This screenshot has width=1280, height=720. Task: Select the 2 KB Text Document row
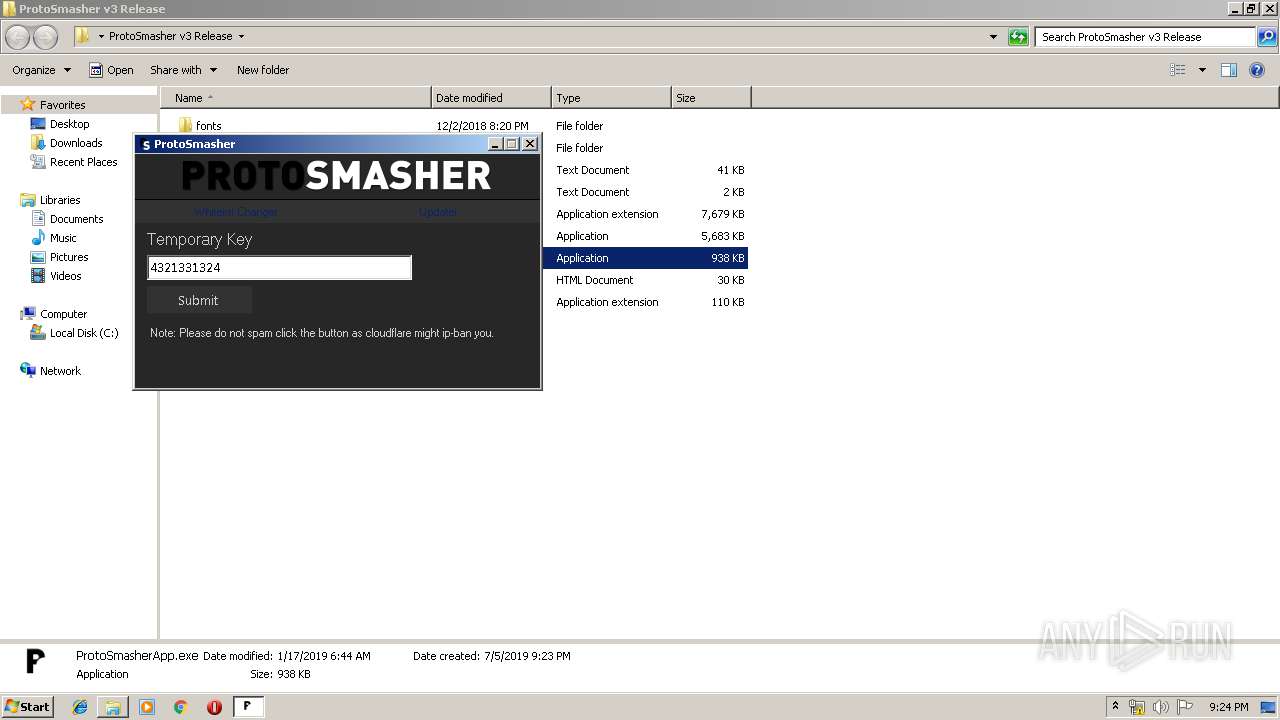[x=645, y=192]
